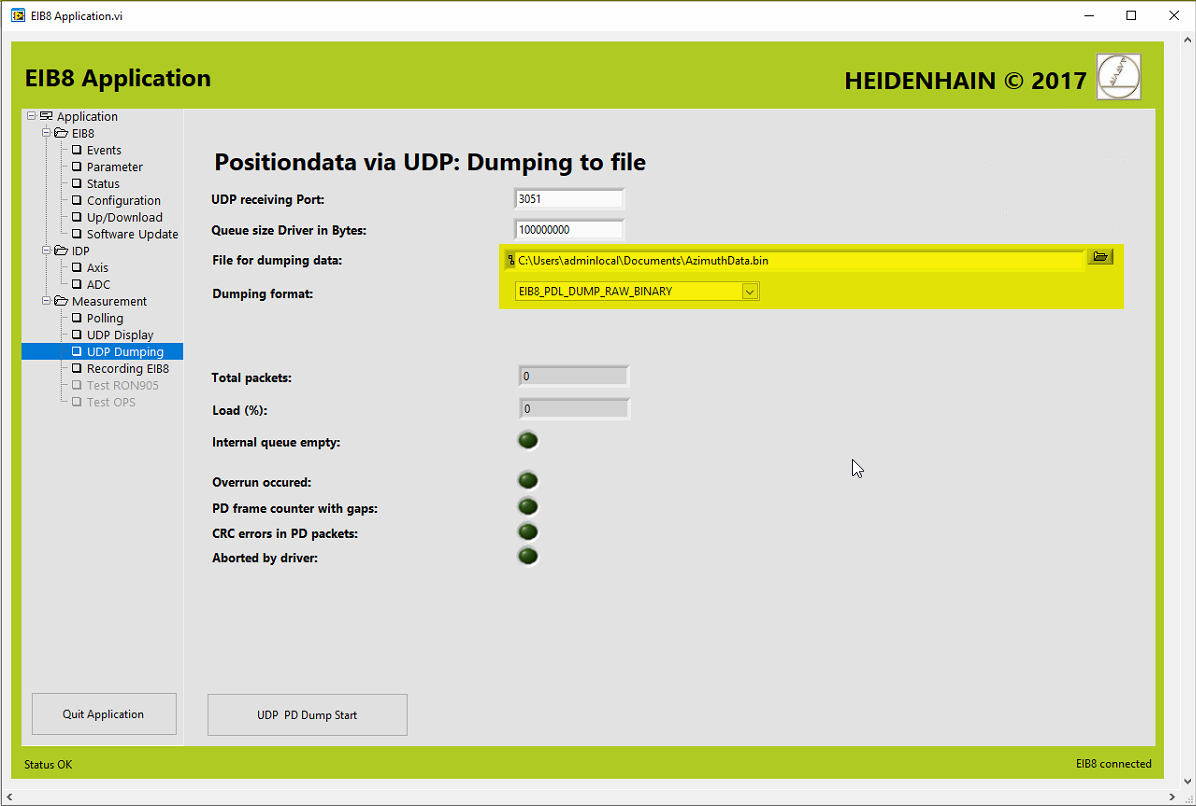Select Events in the EIB8 tree

pos(104,150)
